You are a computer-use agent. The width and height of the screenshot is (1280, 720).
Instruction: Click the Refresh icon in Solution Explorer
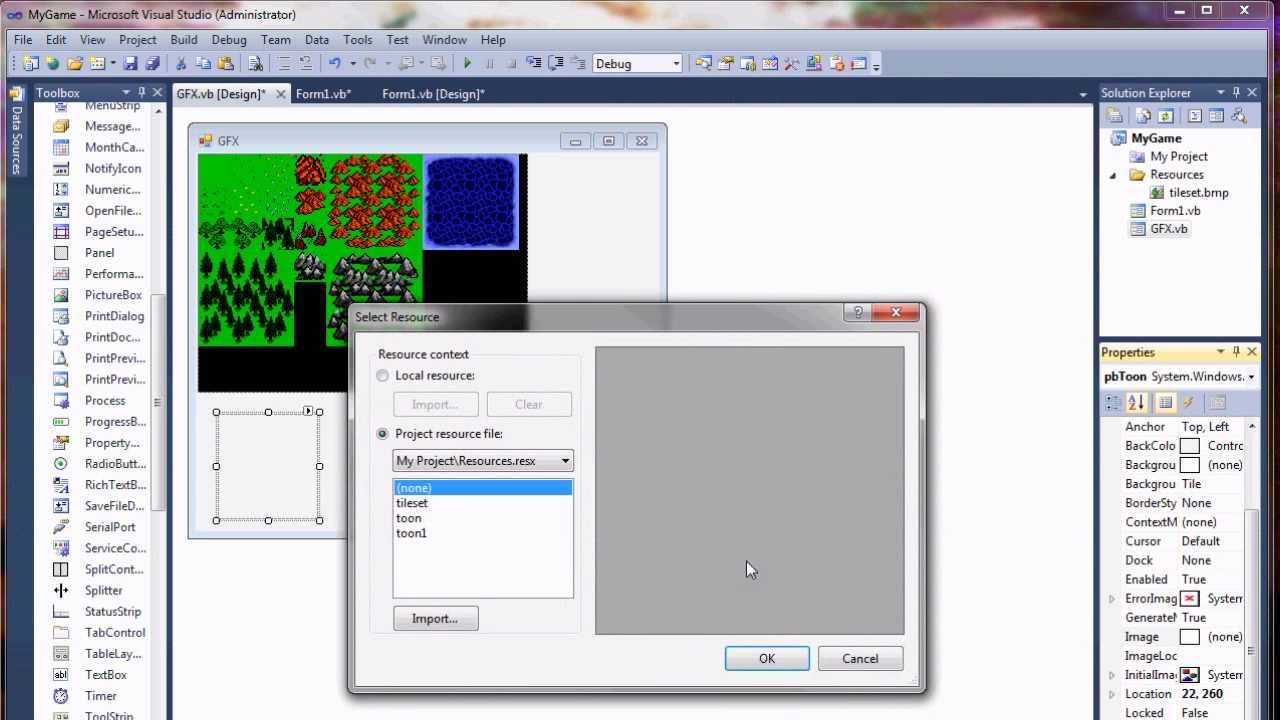pyautogui.click(x=1165, y=116)
